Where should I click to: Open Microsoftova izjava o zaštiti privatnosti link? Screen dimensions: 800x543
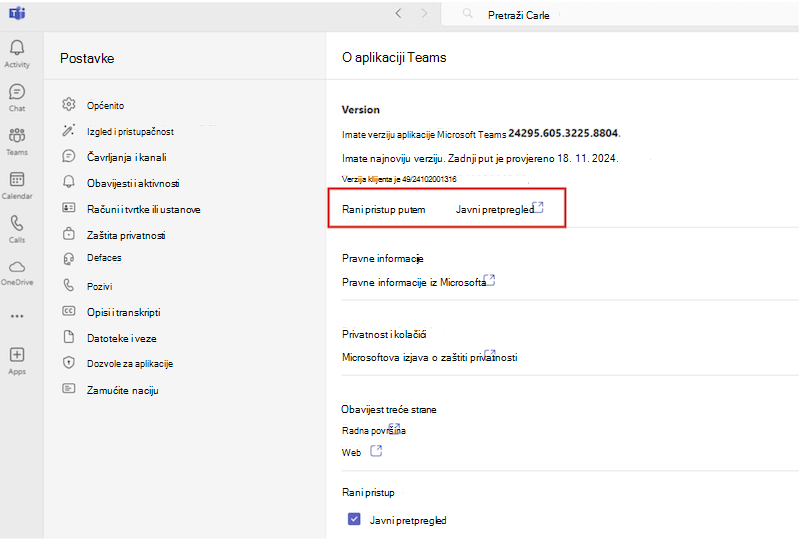(430, 357)
